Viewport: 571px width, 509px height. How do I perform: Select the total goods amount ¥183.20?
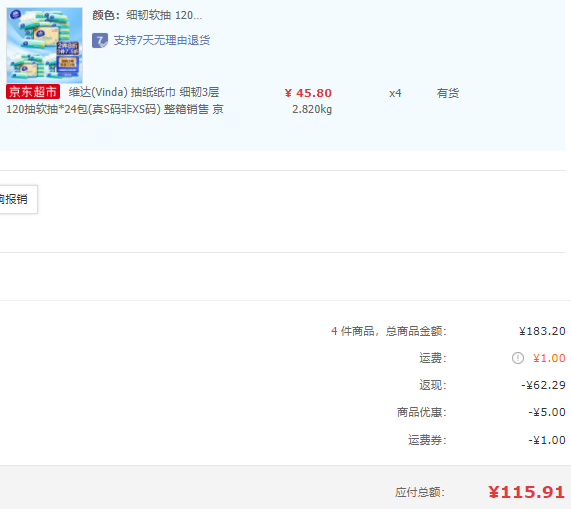(542, 331)
